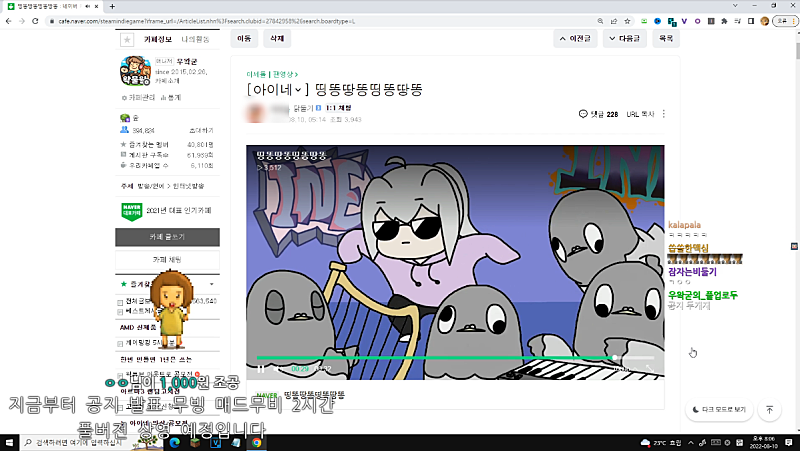Click the 카페 글쓰기 dark button
Viewport: 800px width, 451px height.
[167, 237]
